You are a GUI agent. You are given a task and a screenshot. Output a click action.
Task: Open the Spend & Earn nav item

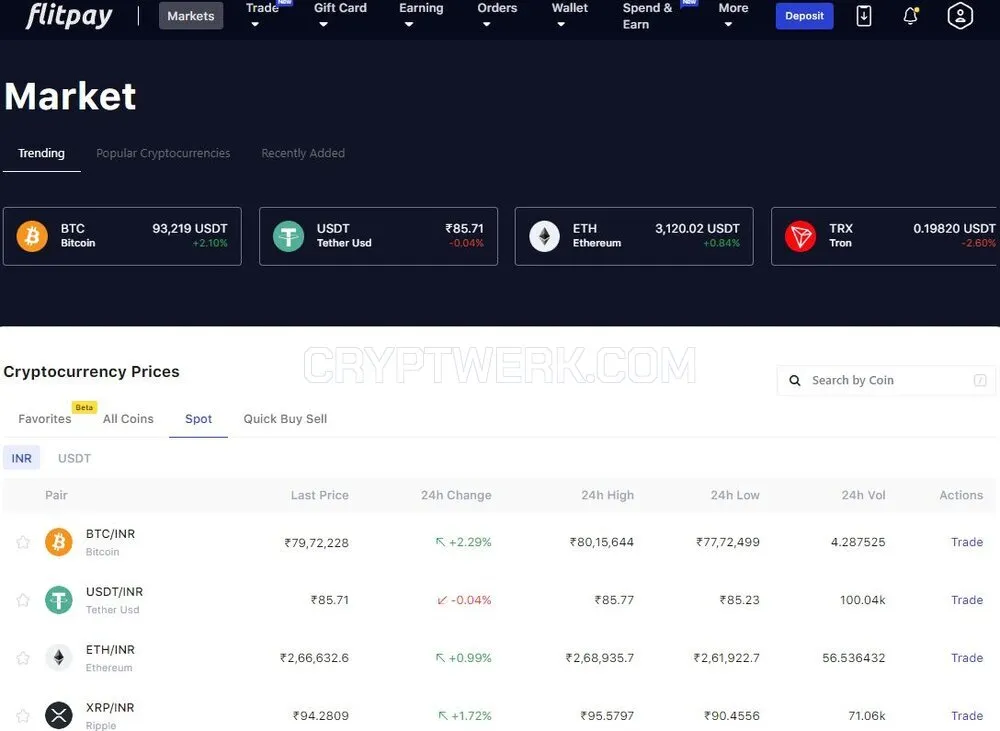click(x=647, y=16)
